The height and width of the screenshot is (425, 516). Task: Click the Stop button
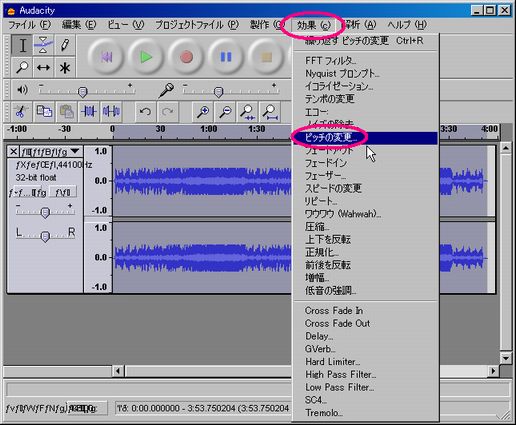coord(266,57)
